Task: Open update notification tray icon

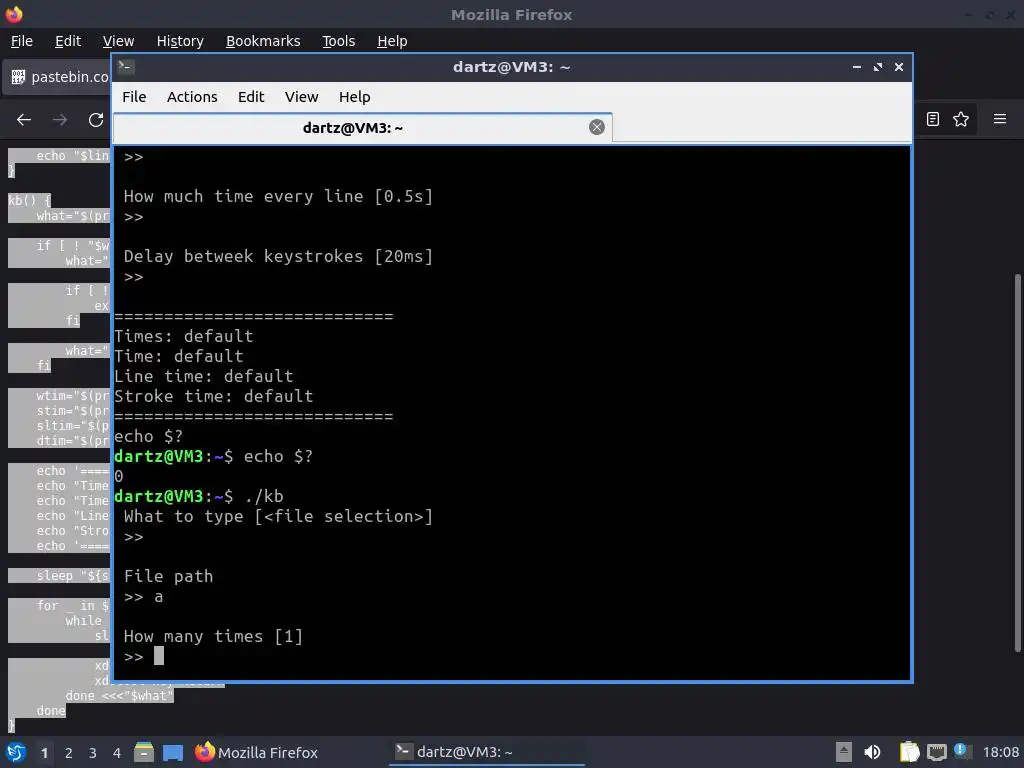Action: click(961, 751)
